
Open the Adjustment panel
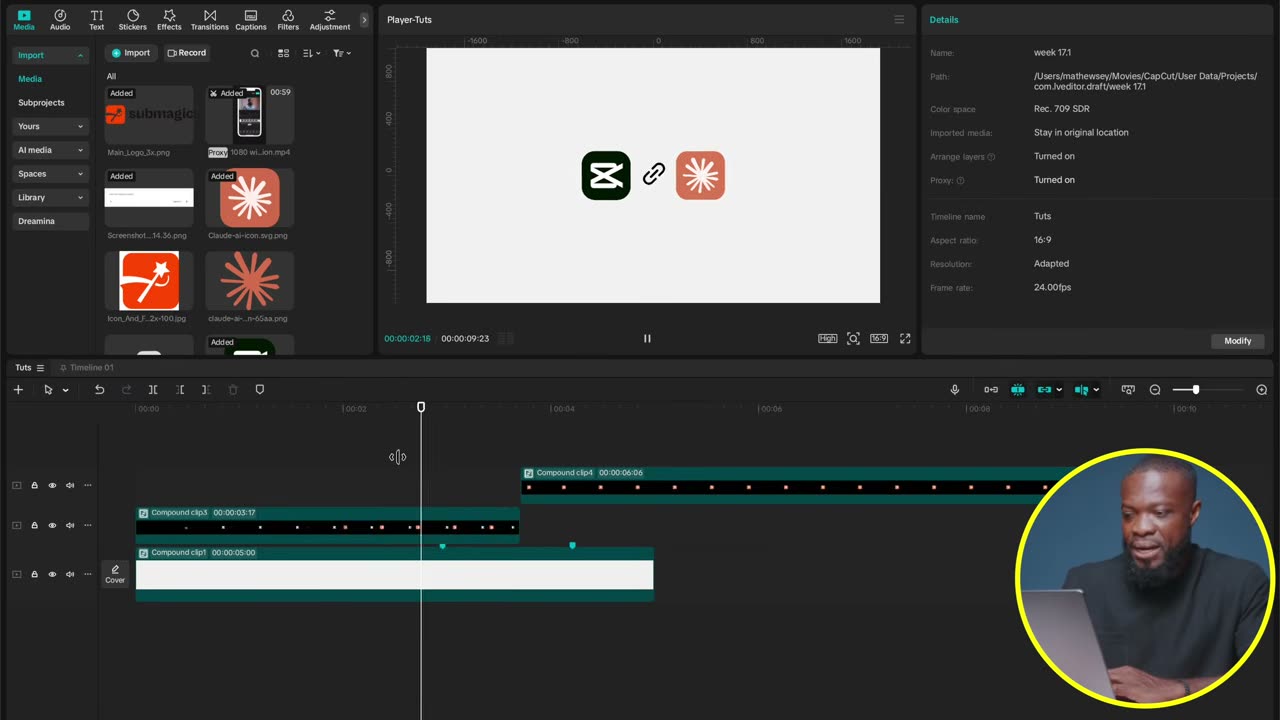[329, 19]
